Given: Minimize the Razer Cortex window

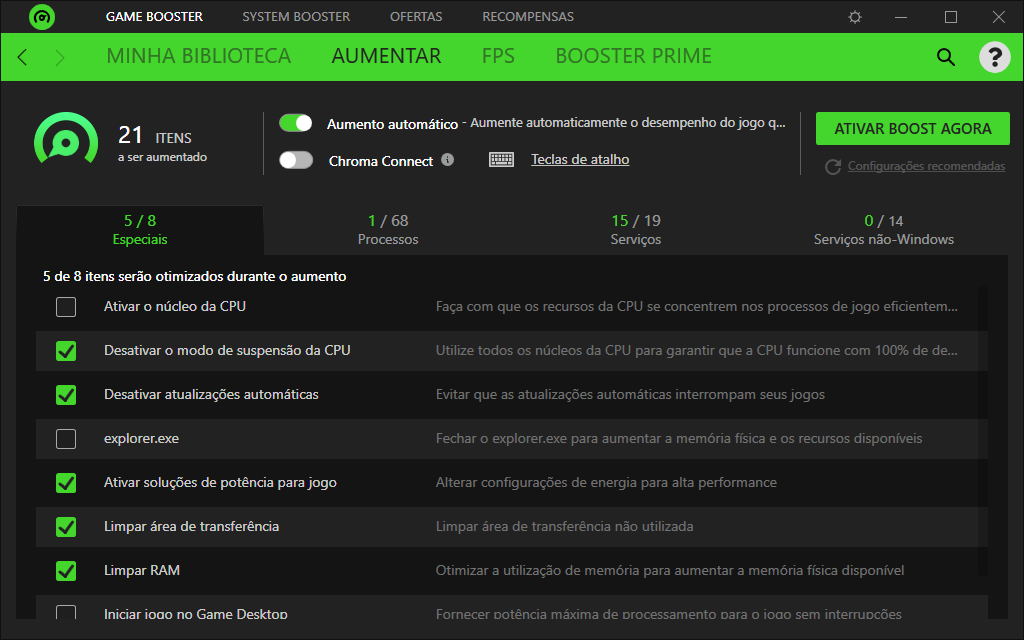Looking at the screenshot, I should coord(901,17).
